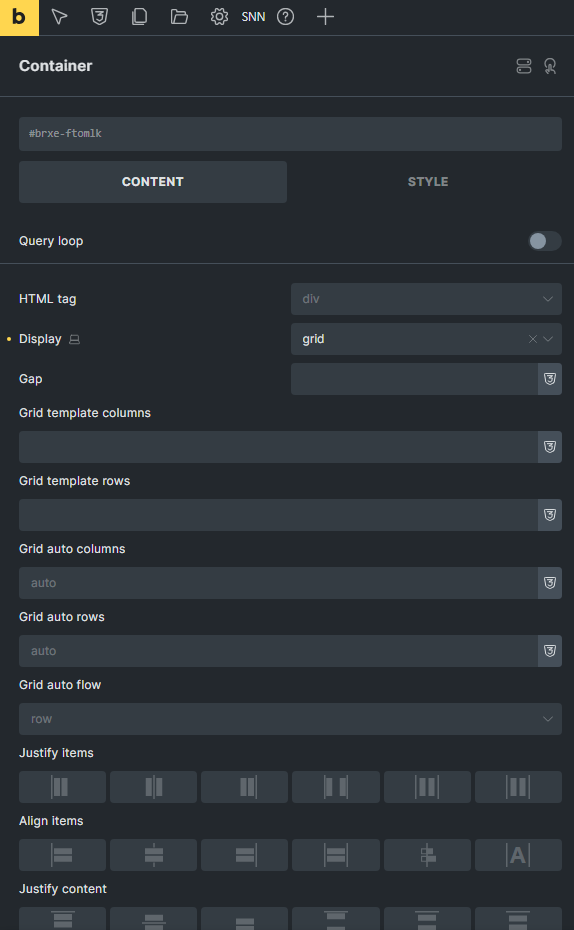Open the help question mark icon
The height and width of the screenshot is (930, 574).
coord(285,17)
